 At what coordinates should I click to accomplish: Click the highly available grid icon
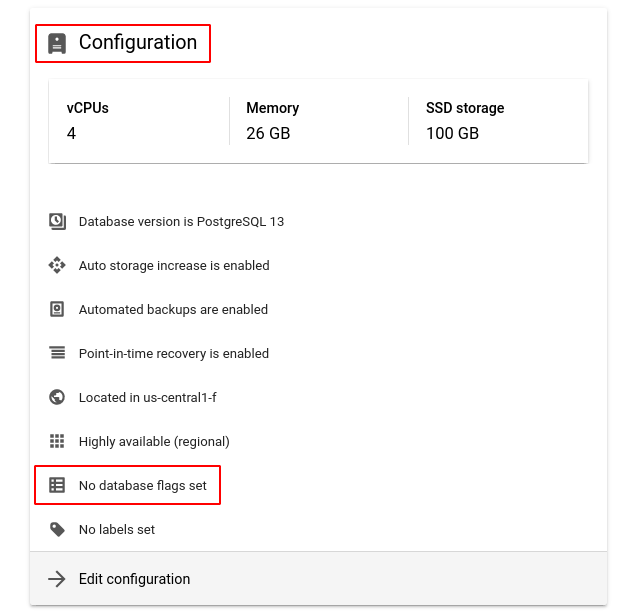[x=57, y=441]
